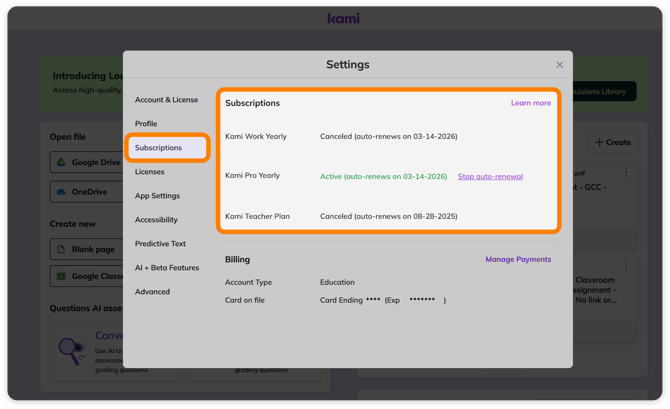Image resolution: width=670 pixels, height=409 pixels.
Task: Open Predictive Text settings section
Action: [x=160, y=243]
